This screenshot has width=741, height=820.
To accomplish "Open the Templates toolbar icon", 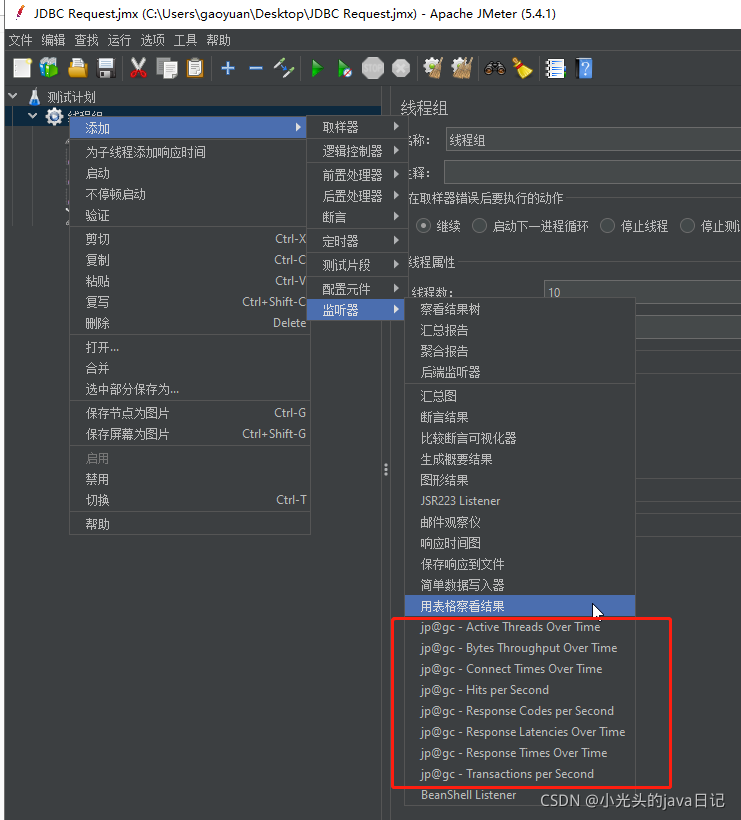I will (49, 69).
